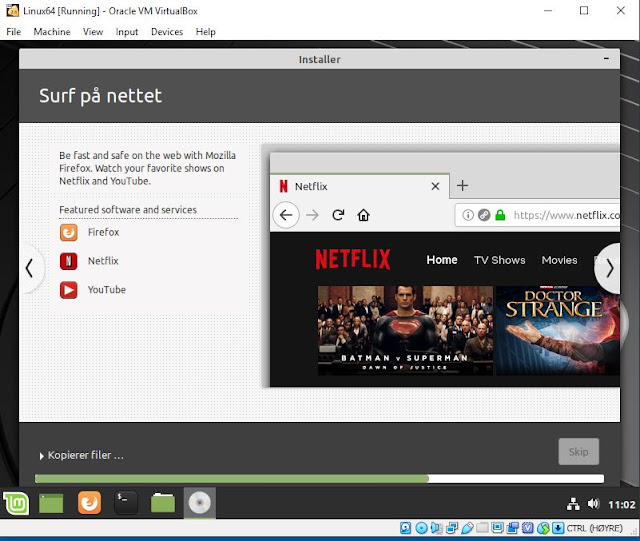This screenshot has width=640, height=541.
Task: Click the site info (i) icon
Action: pyautogui.click(x=468, y=215)
